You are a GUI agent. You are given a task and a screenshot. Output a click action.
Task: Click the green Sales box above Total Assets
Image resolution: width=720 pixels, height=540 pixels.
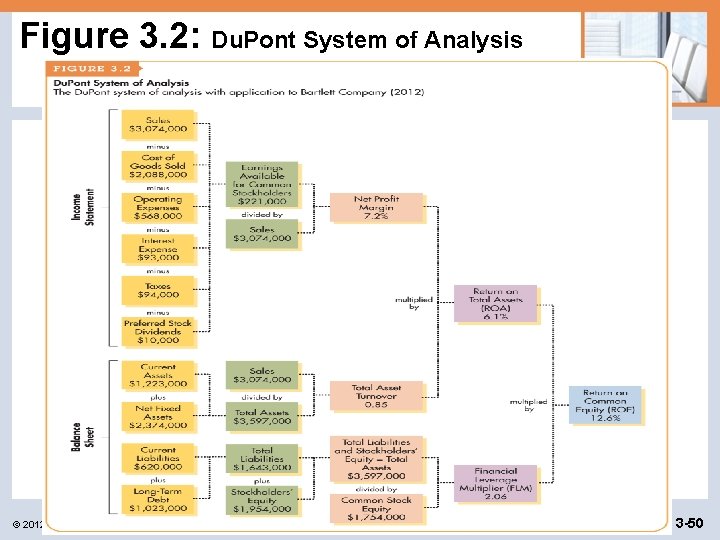tap(262, 375)
